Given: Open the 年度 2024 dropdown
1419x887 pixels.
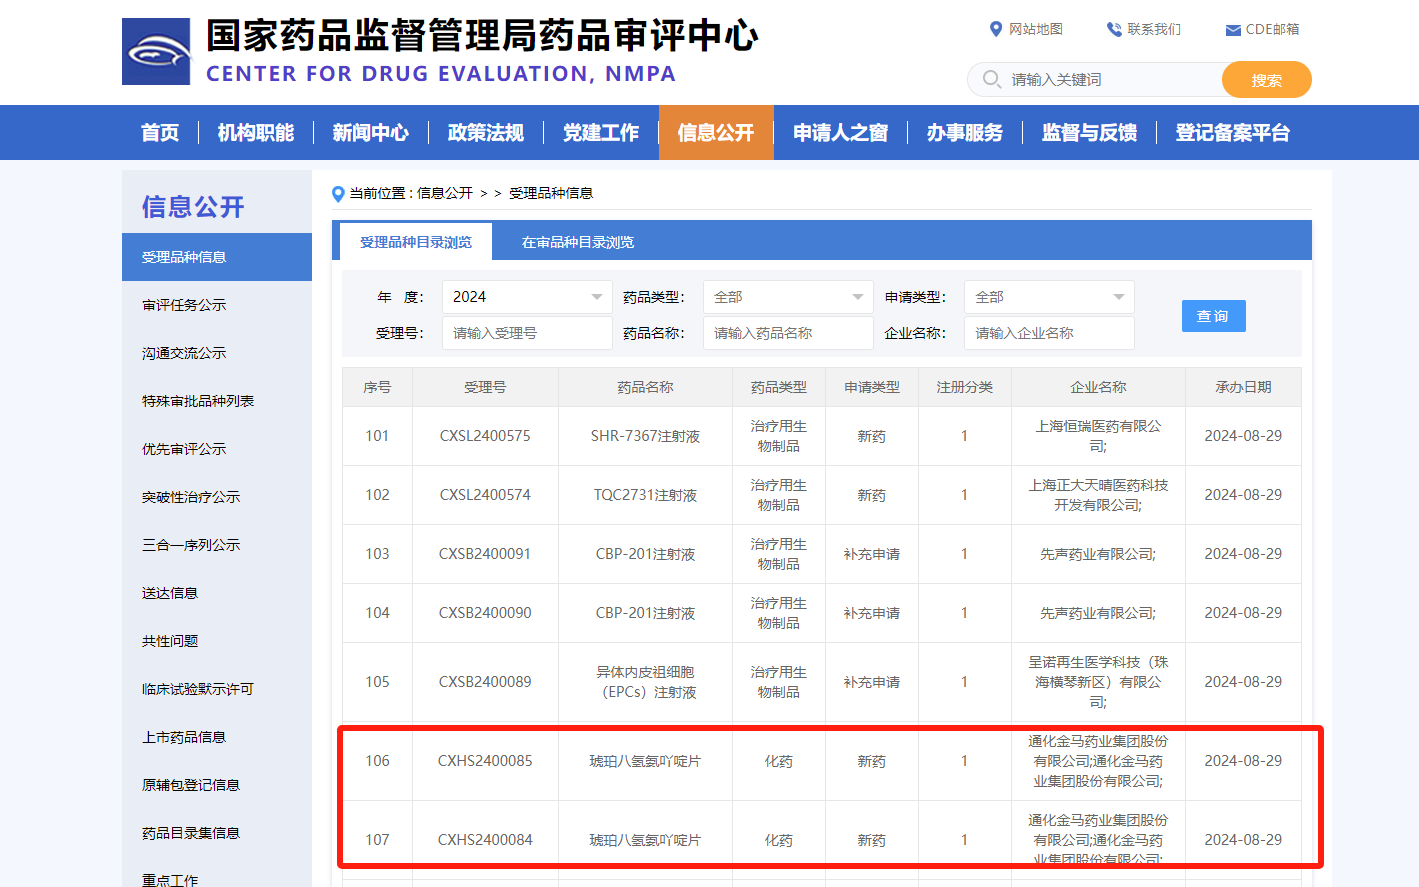Looking at the screenshot, I should (x=527, y=297).
